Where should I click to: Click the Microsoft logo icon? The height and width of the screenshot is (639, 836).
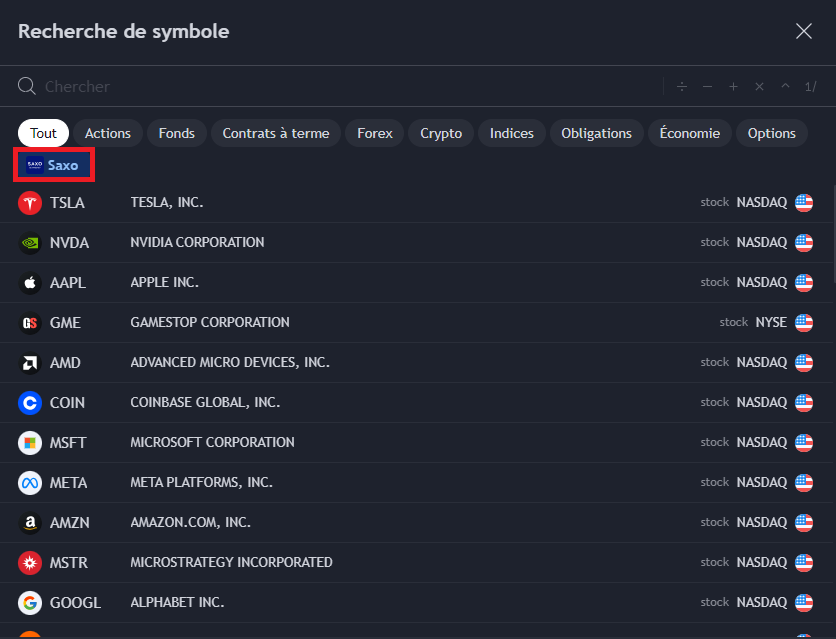[x=30, y=442]
